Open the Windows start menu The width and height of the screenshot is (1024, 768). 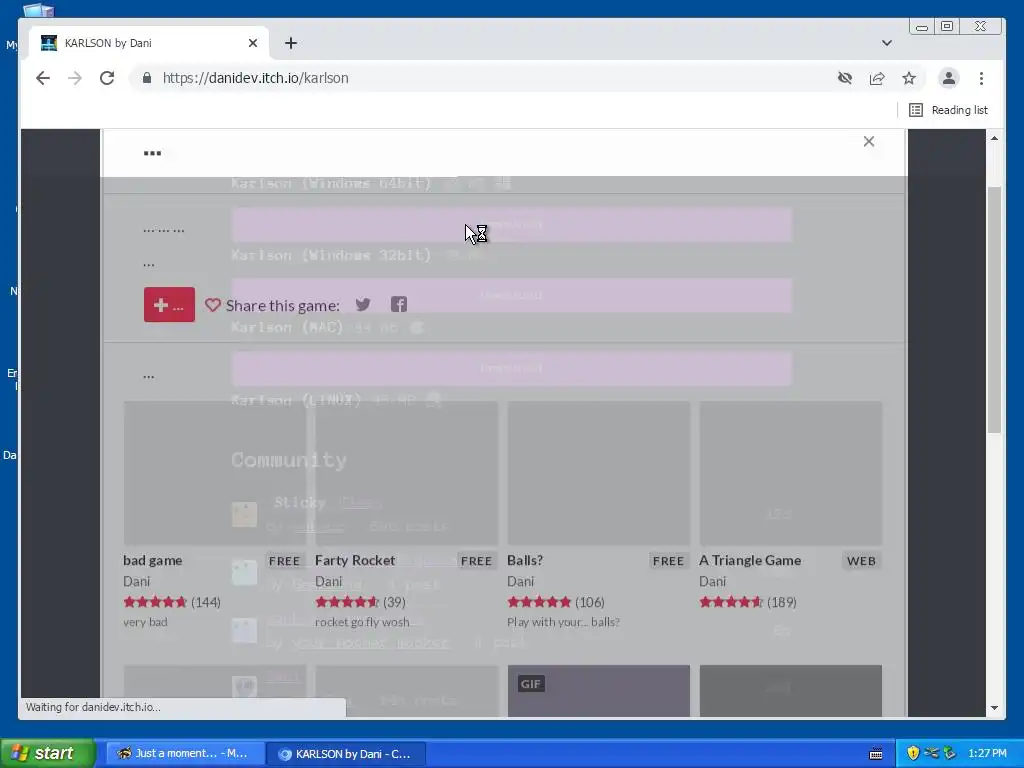coord(47,753)
